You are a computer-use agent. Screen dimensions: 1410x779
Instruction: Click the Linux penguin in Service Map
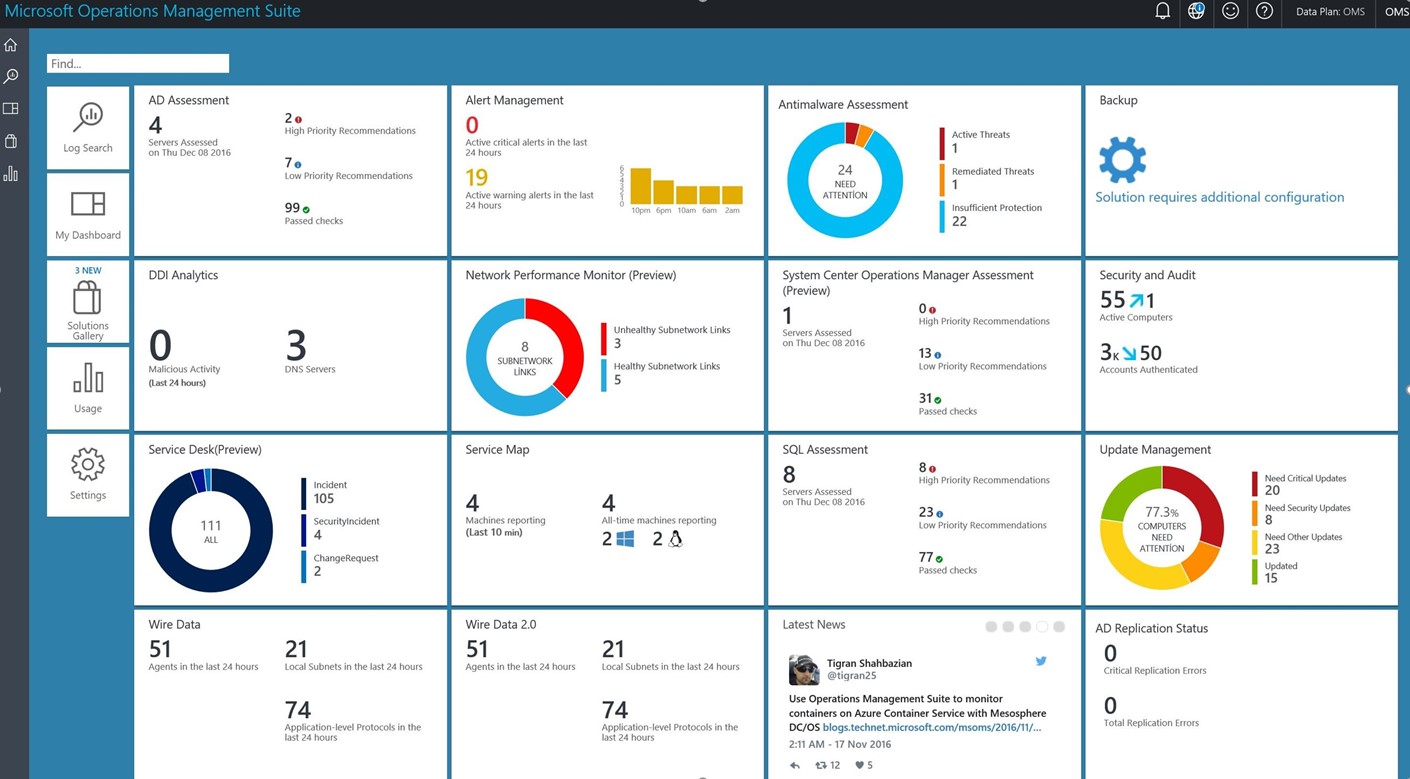tap(675, 539)
